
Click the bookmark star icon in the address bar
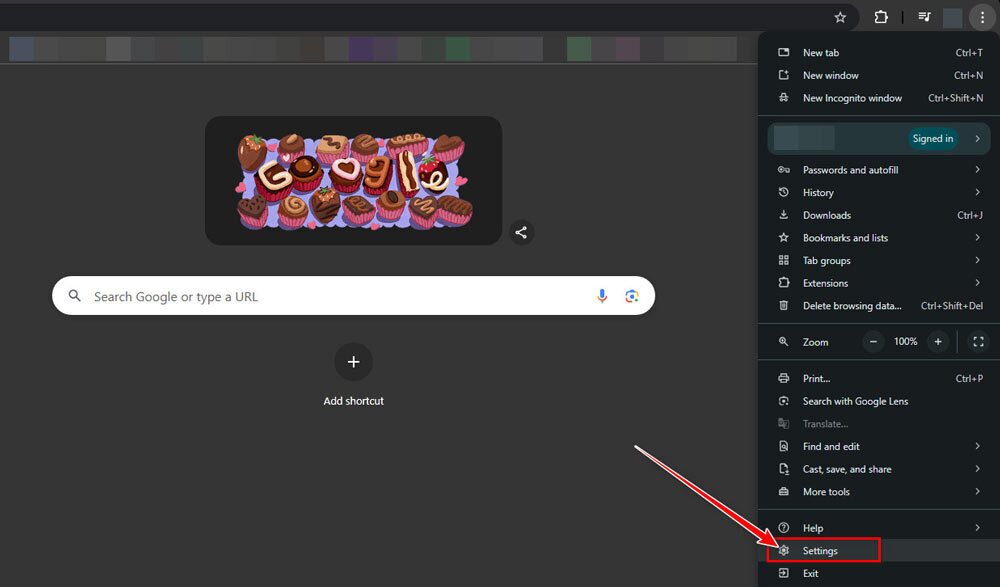pyautogui.click(x=840, y=18)
